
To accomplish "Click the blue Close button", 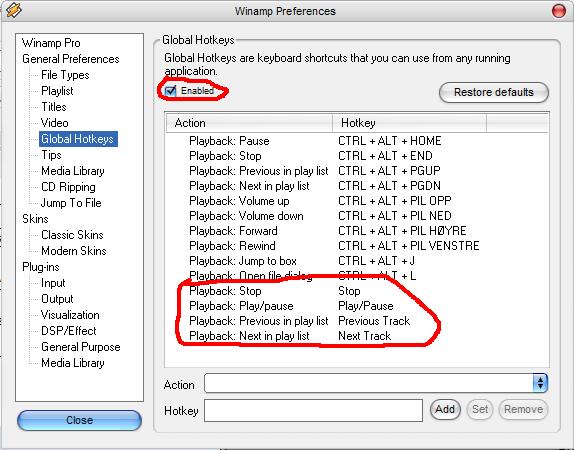I will [x=79, y=420].
